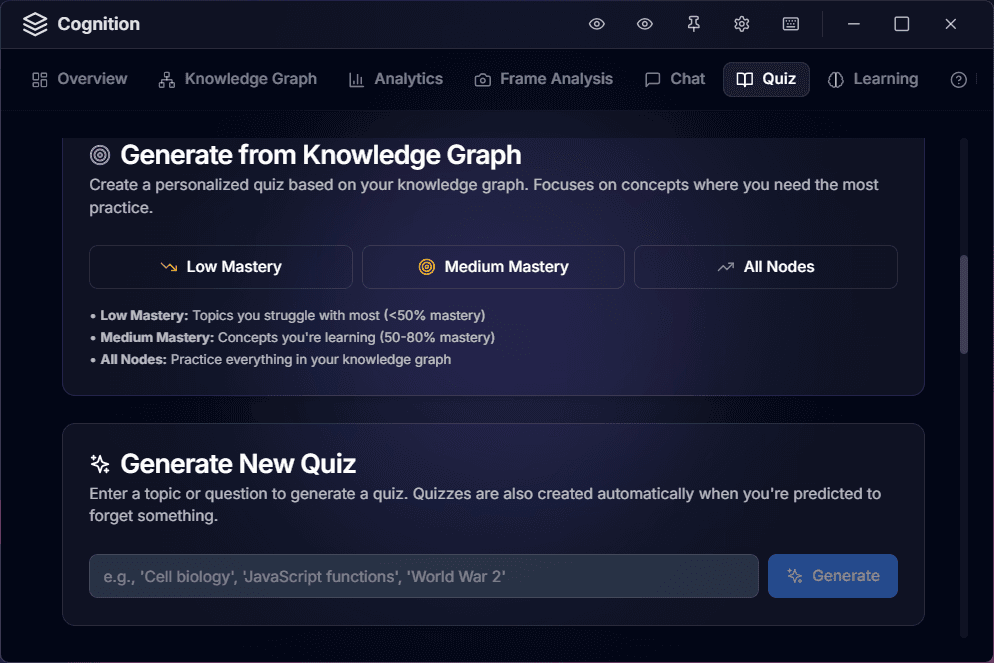
Task: Go to the Analytics tab
Action: (x=395, y=79)
